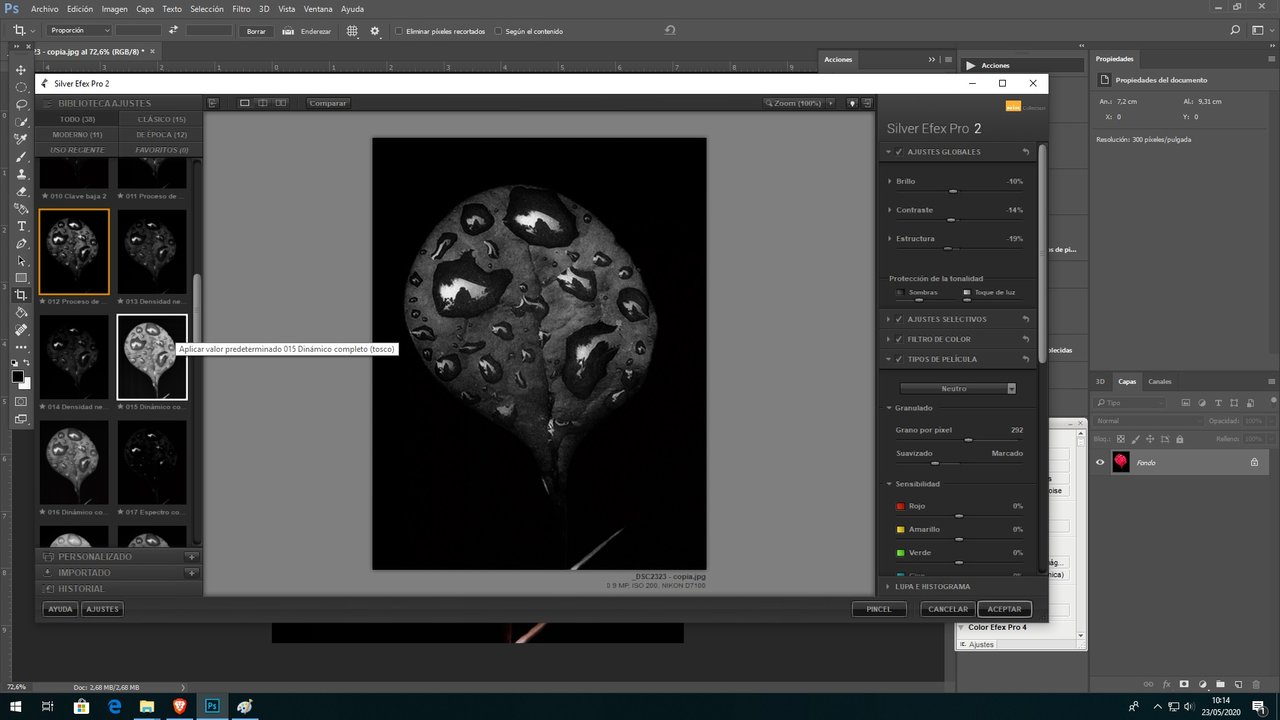
Task: Collapse the Sensibilidad subsection
Action: [890, 484]
